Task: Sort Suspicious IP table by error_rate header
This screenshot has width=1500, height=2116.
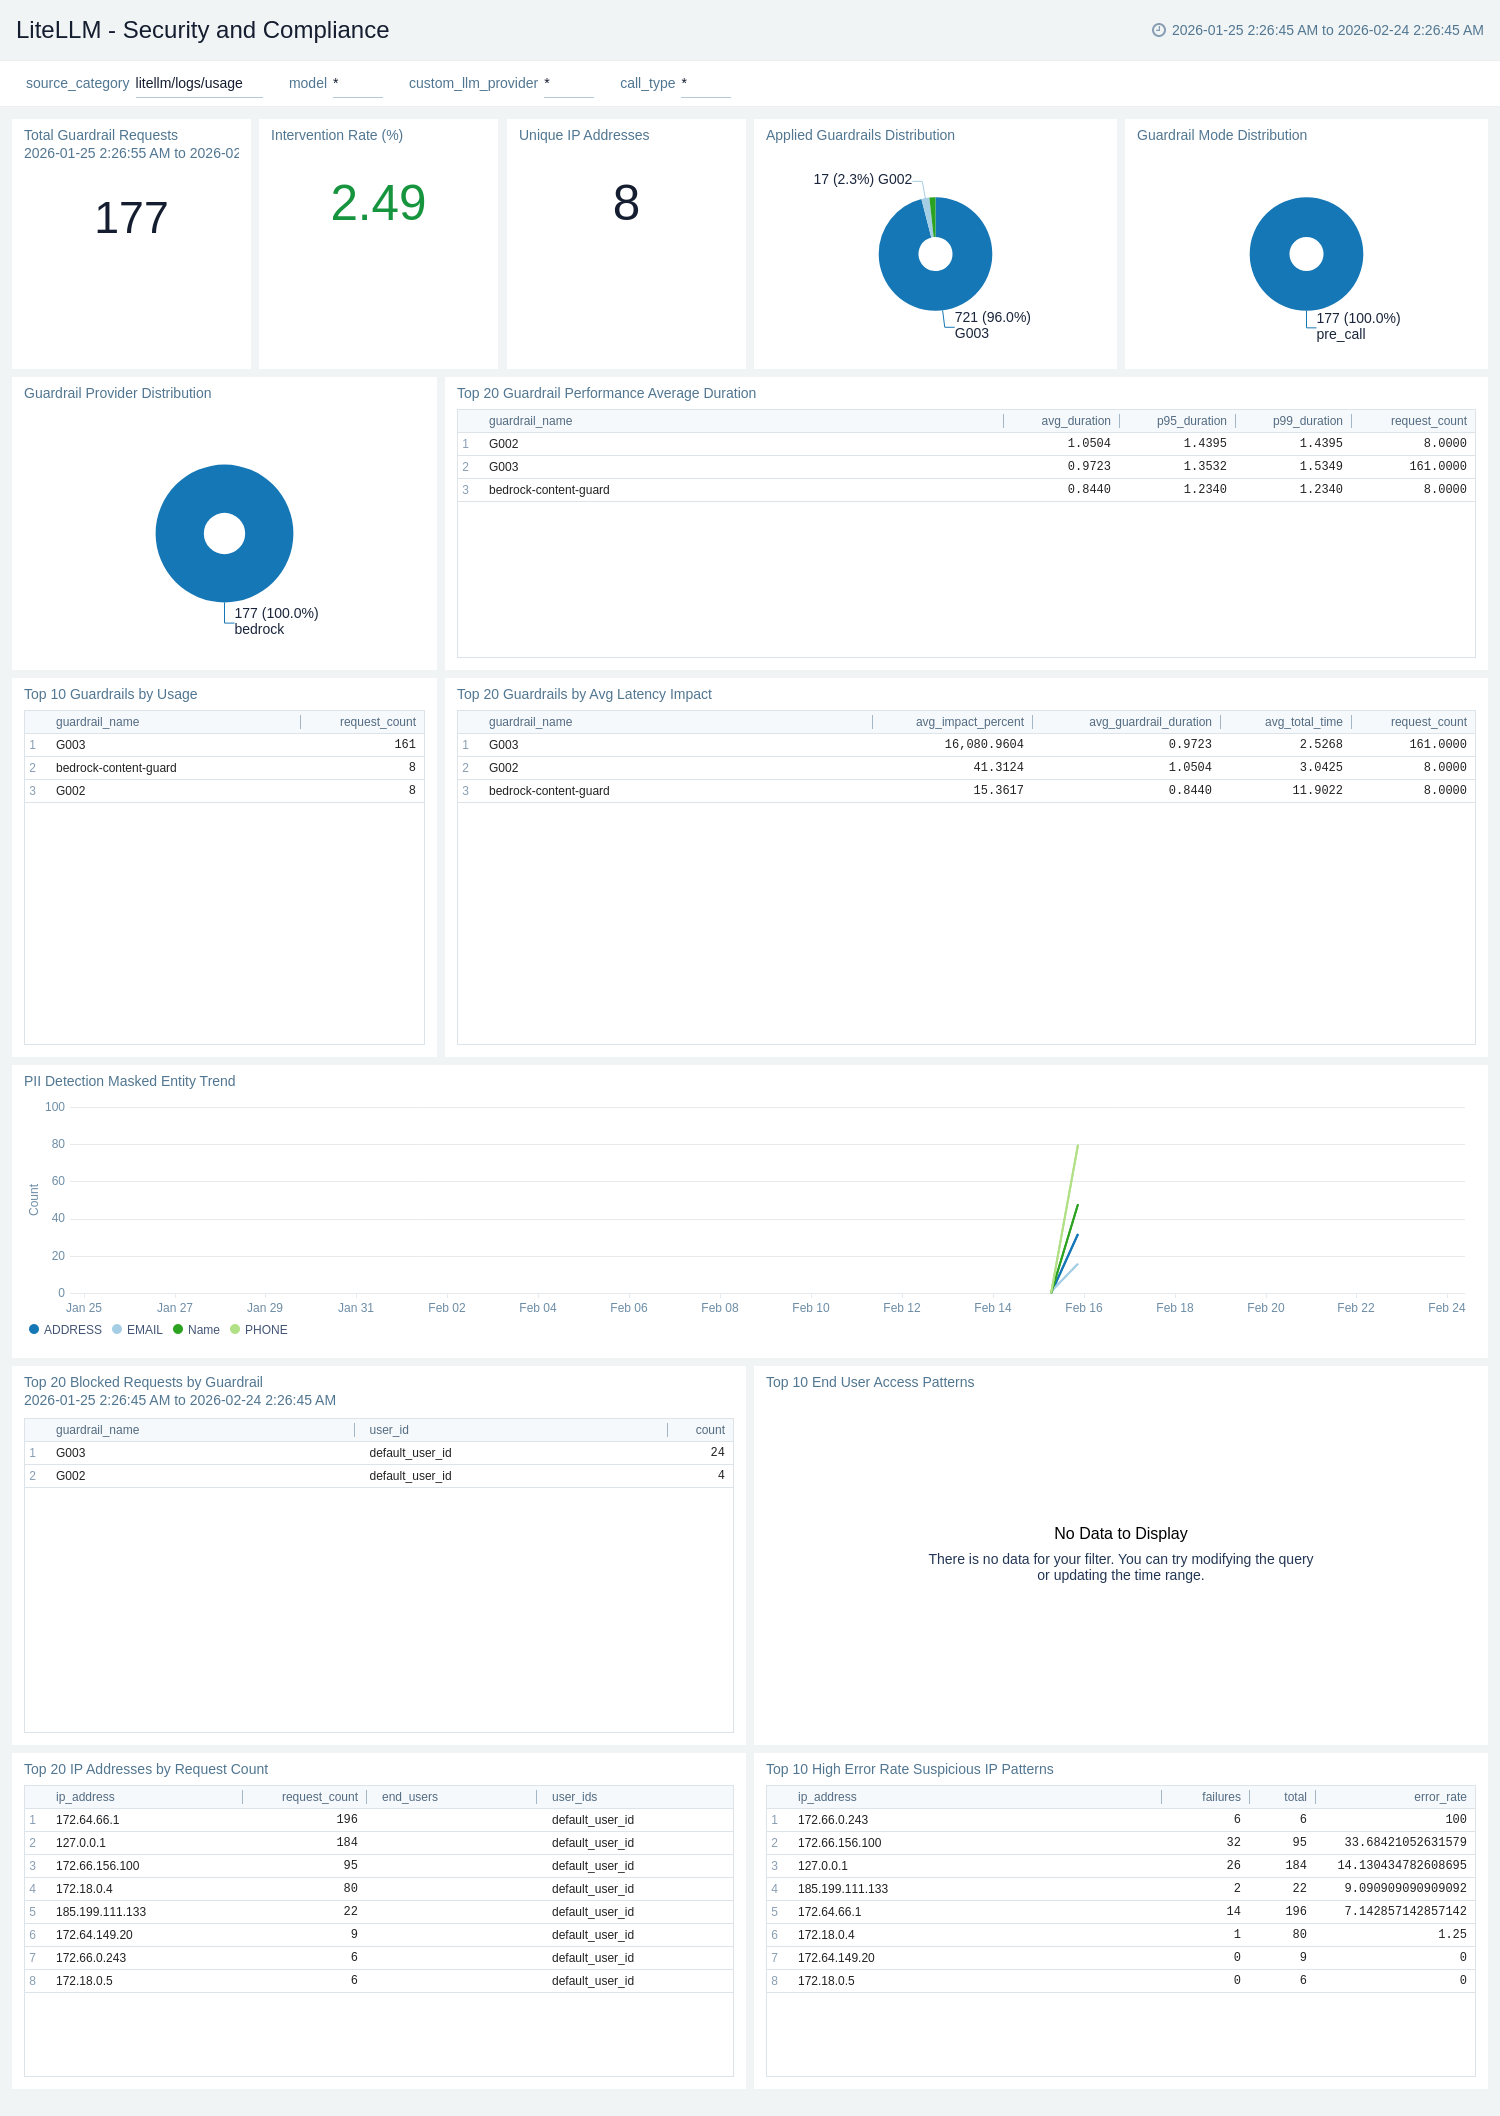Action: [1440, 1797]
